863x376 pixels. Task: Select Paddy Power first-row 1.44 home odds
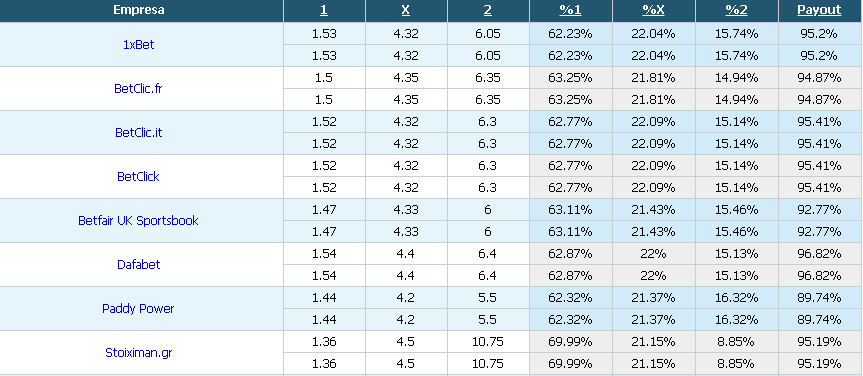tap(324, 298)
